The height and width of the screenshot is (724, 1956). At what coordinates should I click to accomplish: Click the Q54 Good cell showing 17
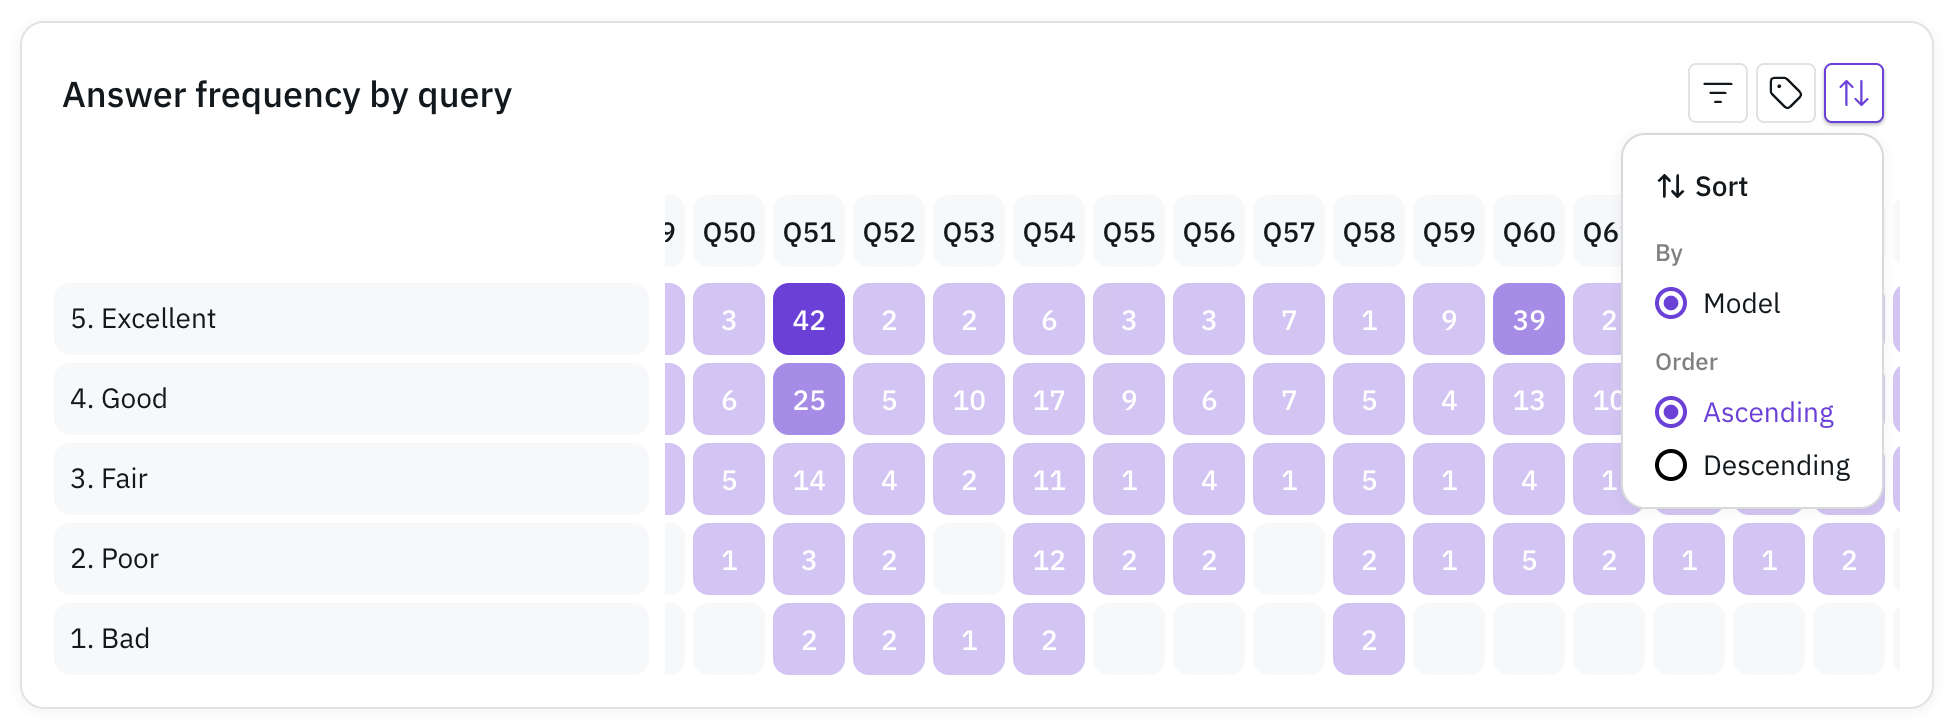tap(1049, 399)
